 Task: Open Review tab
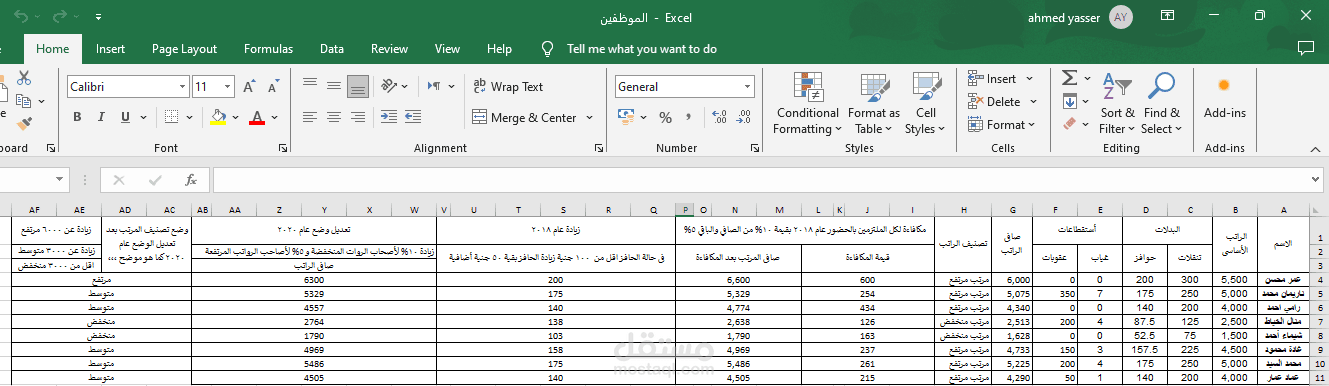coord(389,48)
